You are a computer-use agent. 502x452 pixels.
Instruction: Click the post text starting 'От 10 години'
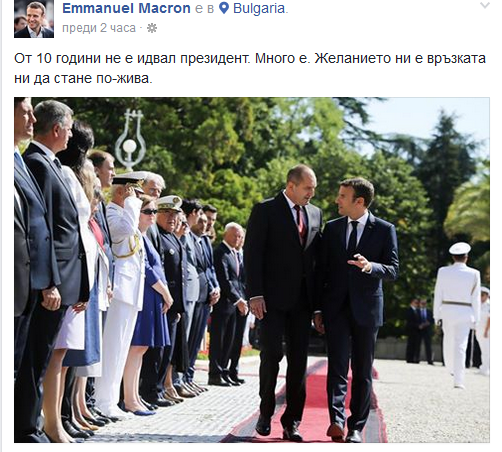click(250, 68)
